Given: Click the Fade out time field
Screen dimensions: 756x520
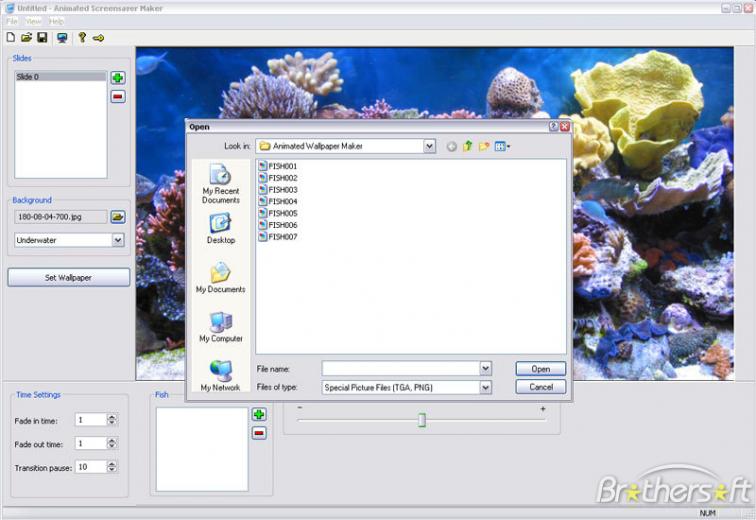Looking at the screenshot, I should click(x=91, y=443).
